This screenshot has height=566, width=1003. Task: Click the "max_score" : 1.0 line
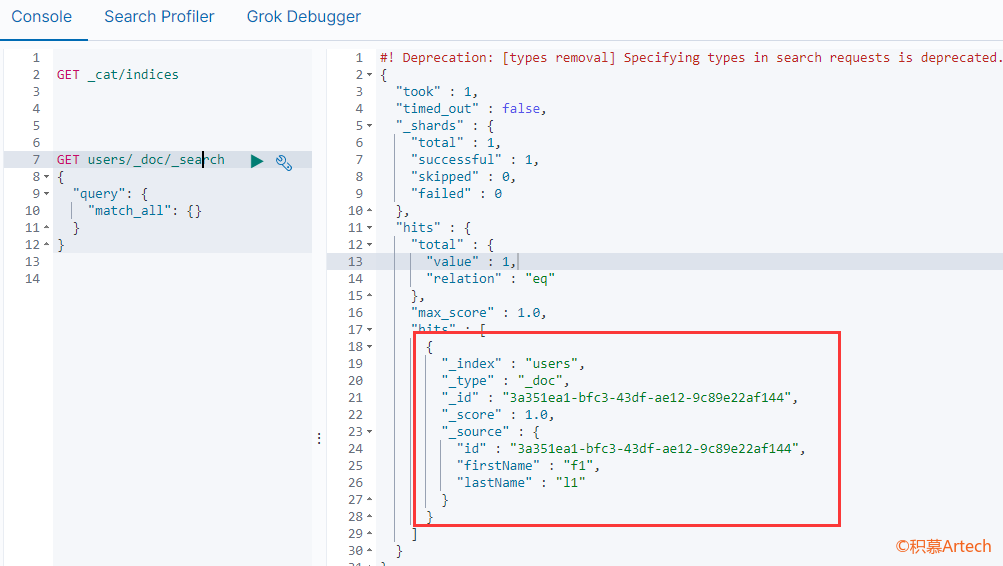pos(478,313)
